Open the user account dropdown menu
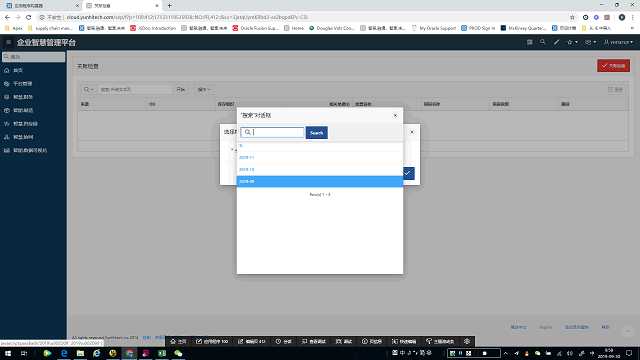 coord(618,42)
